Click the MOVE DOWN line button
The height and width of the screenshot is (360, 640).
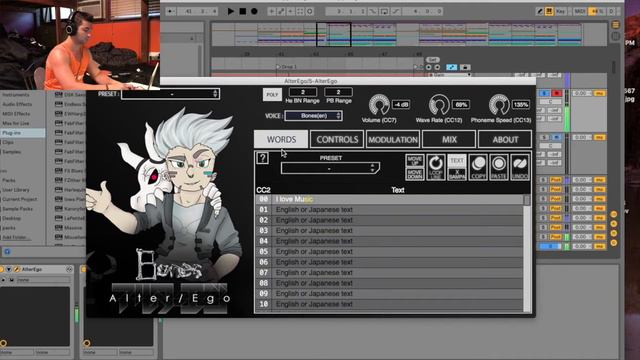pyautogui.click(x=415, y=174)
